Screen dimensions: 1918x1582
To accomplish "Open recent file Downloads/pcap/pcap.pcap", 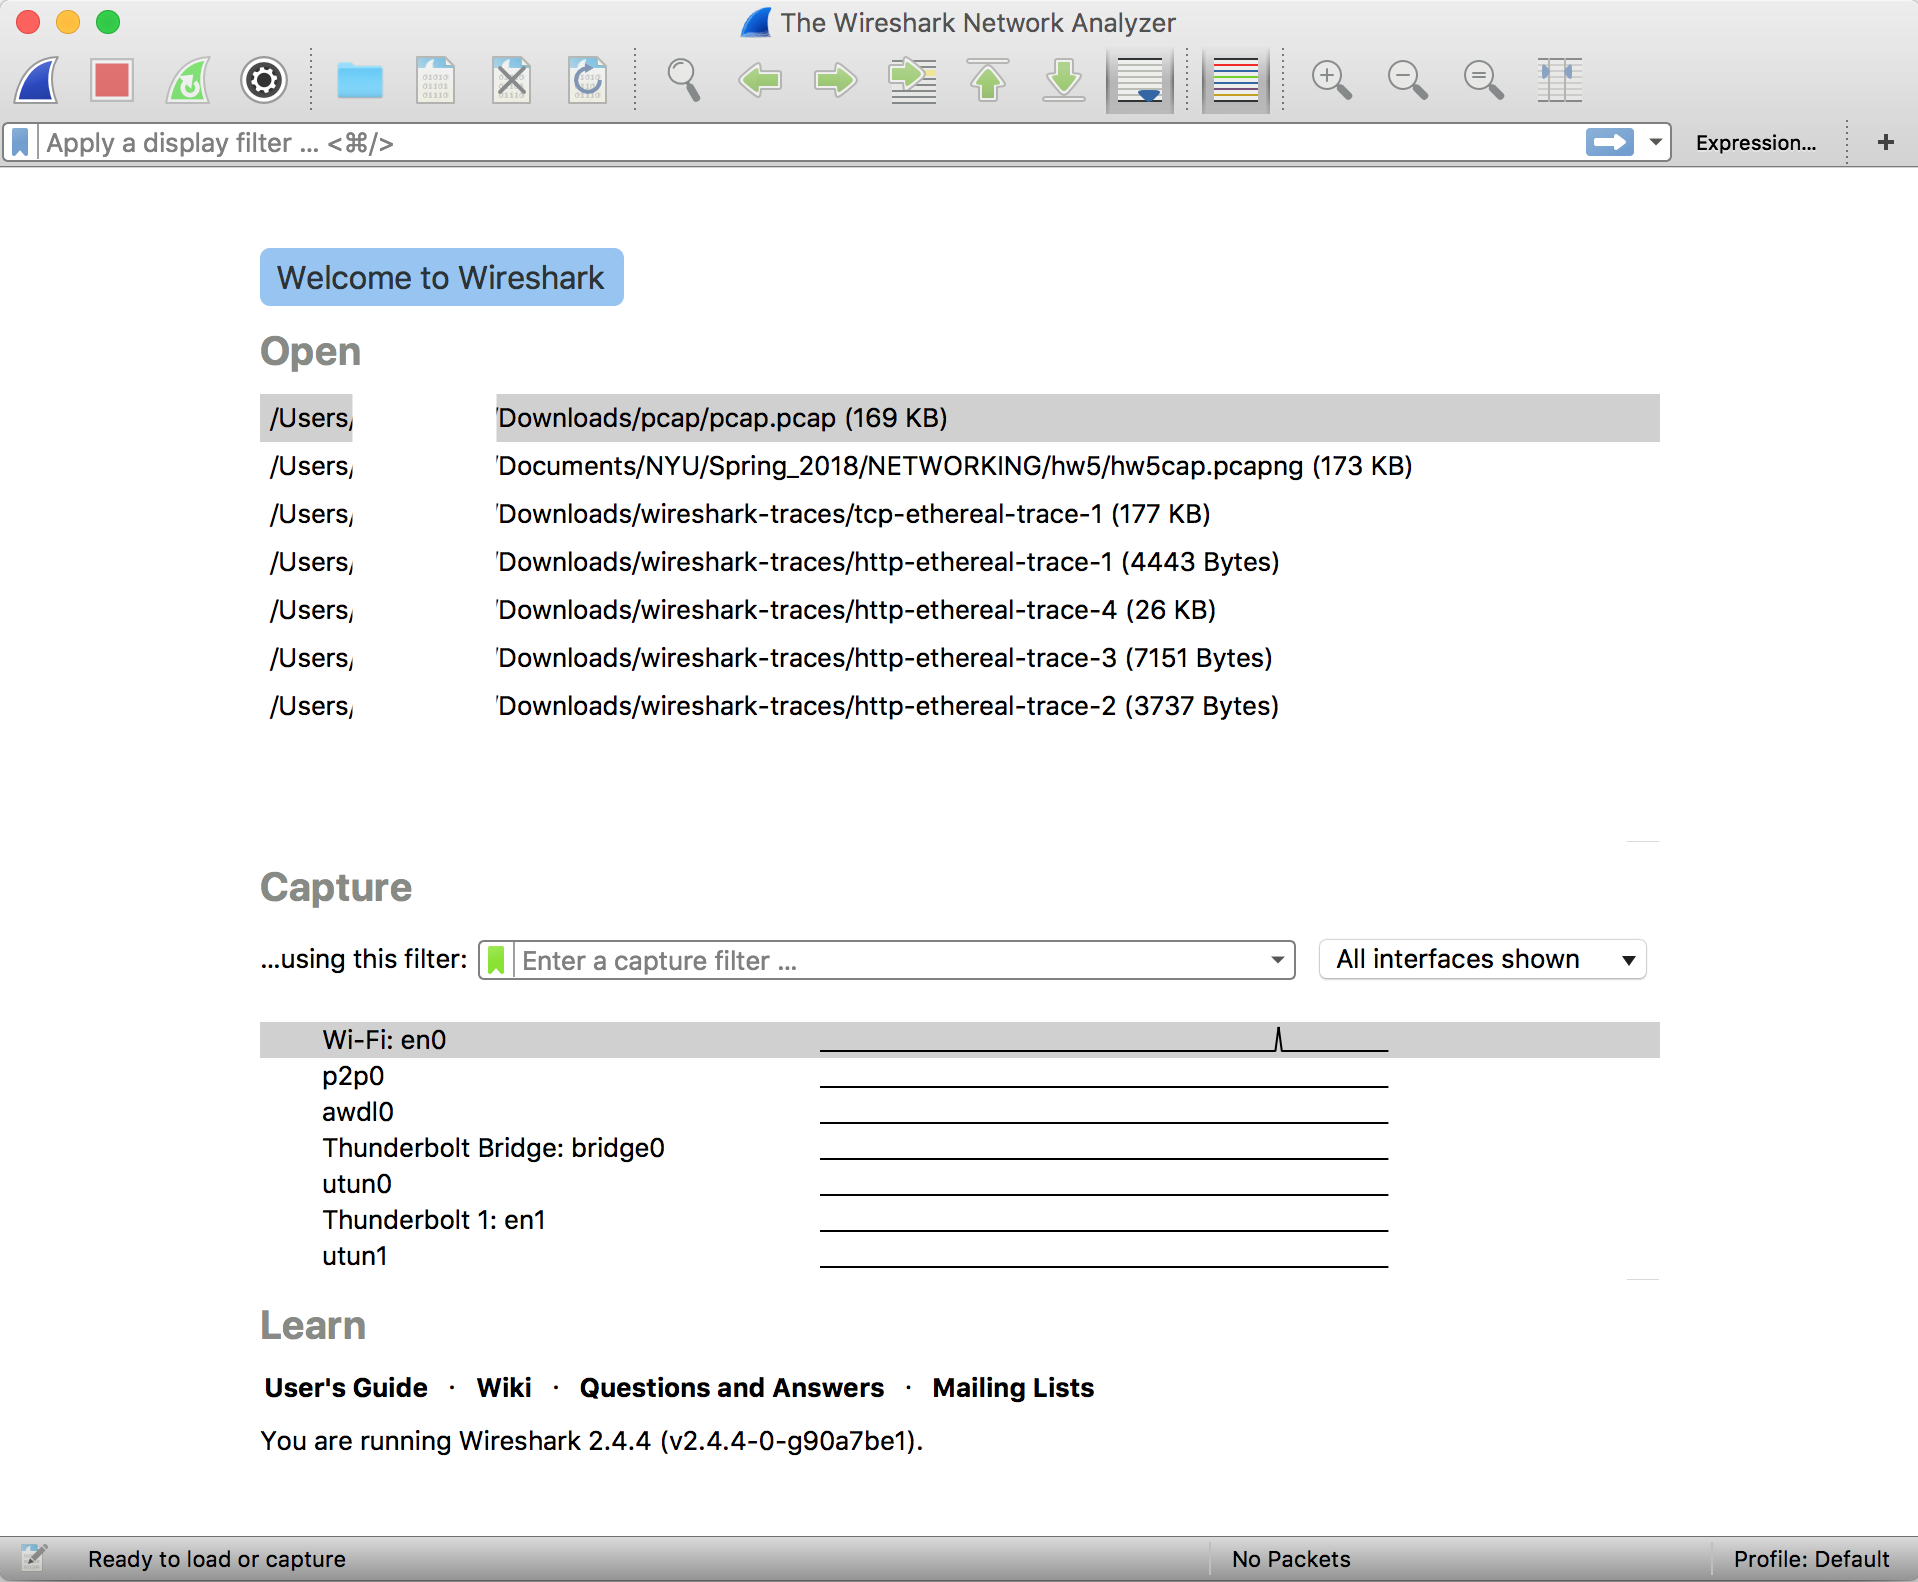I will coord(722,418).
